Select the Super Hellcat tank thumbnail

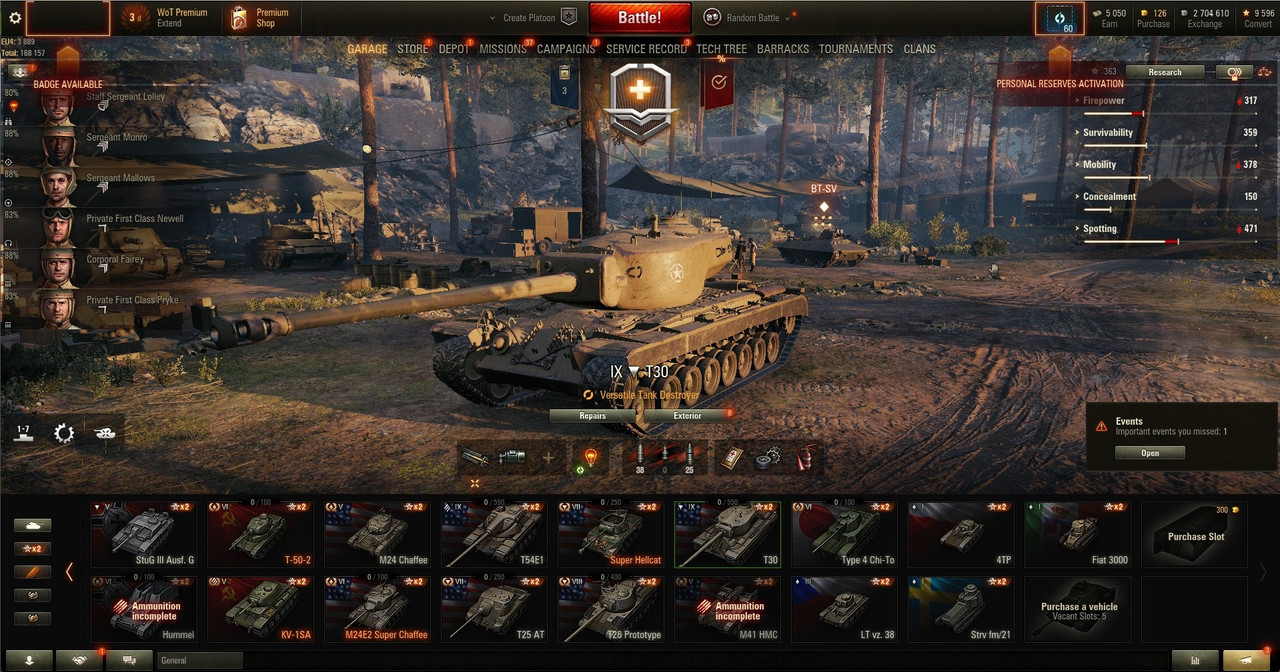coord(611,534)
